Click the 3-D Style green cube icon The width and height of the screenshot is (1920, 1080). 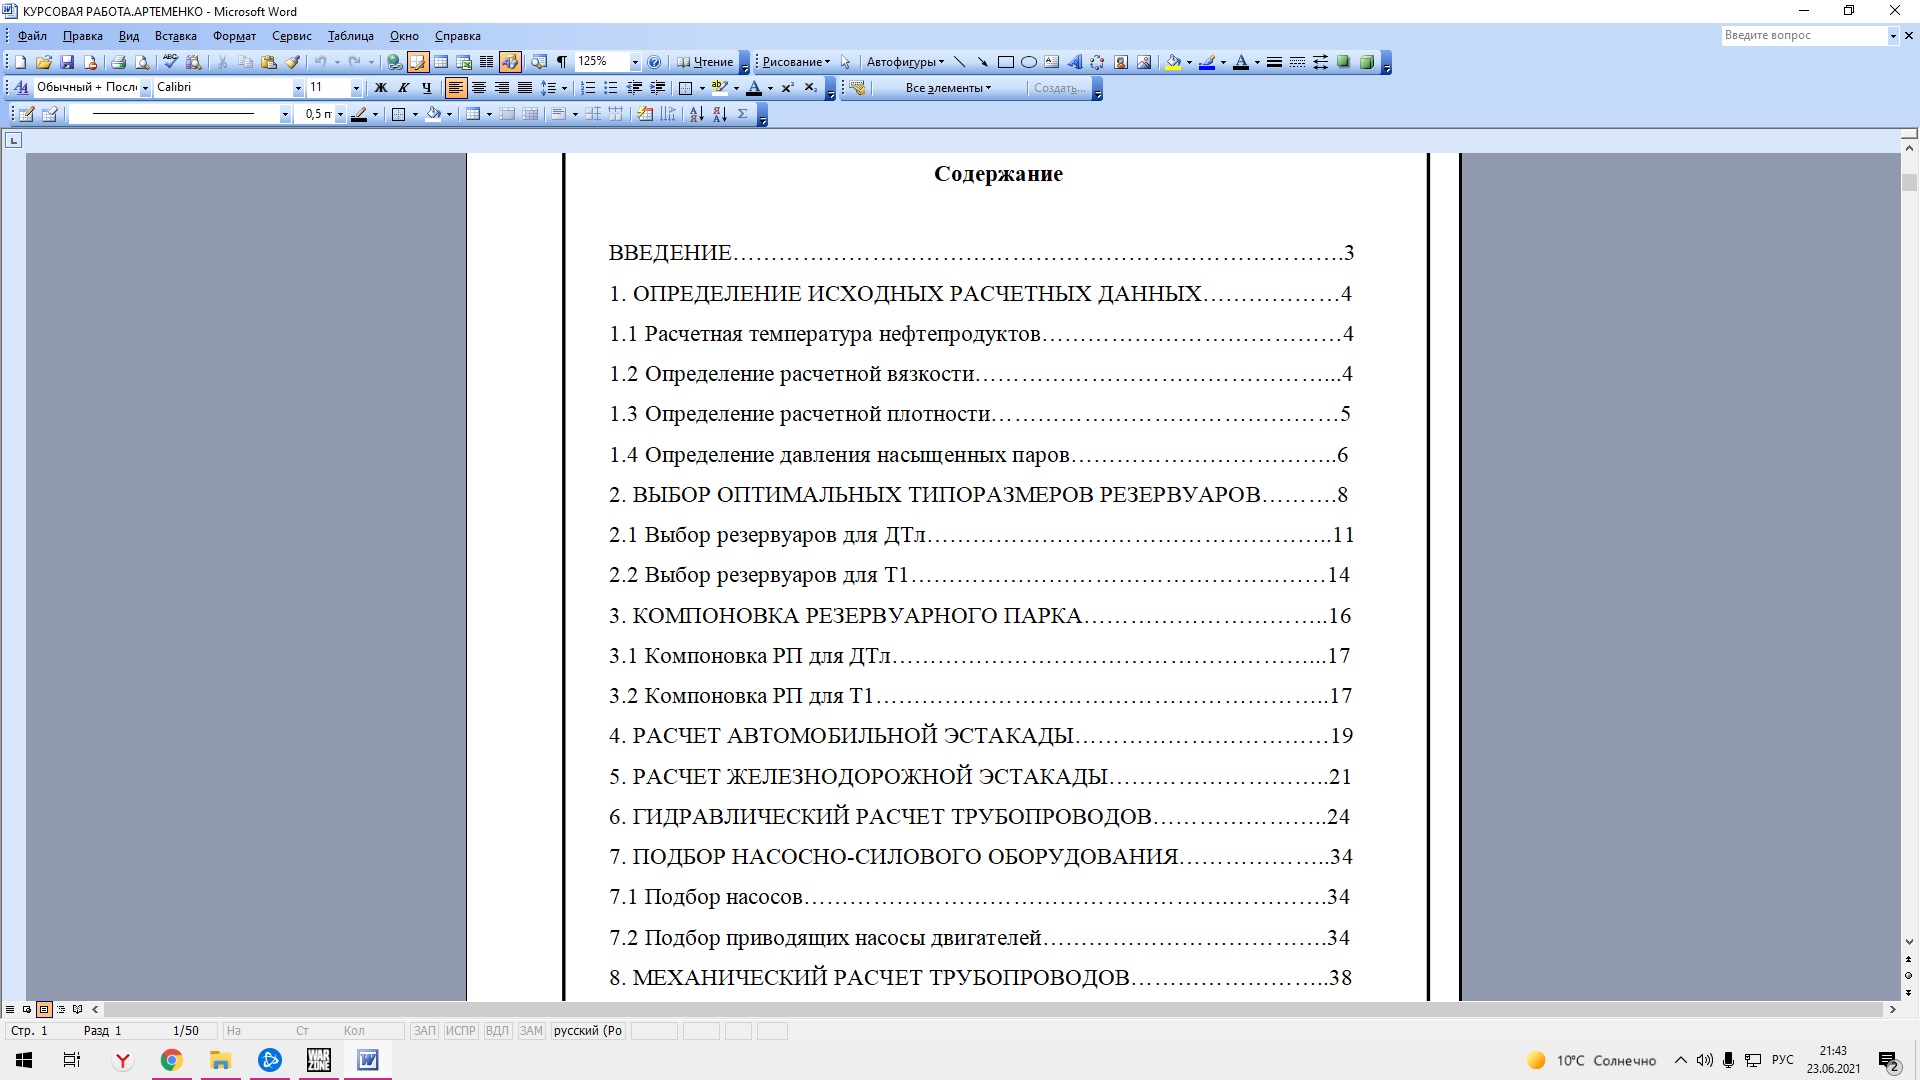[x=1367, y=62]
